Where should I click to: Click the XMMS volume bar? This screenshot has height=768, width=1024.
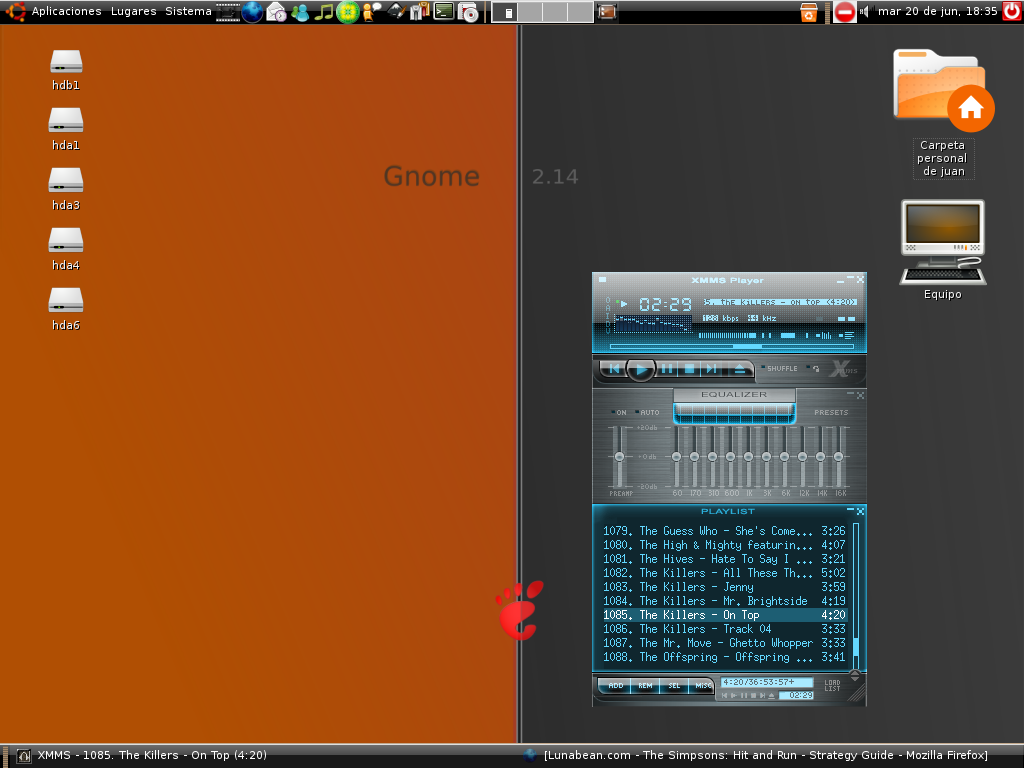pyautogui.click(x=727, y=336)
